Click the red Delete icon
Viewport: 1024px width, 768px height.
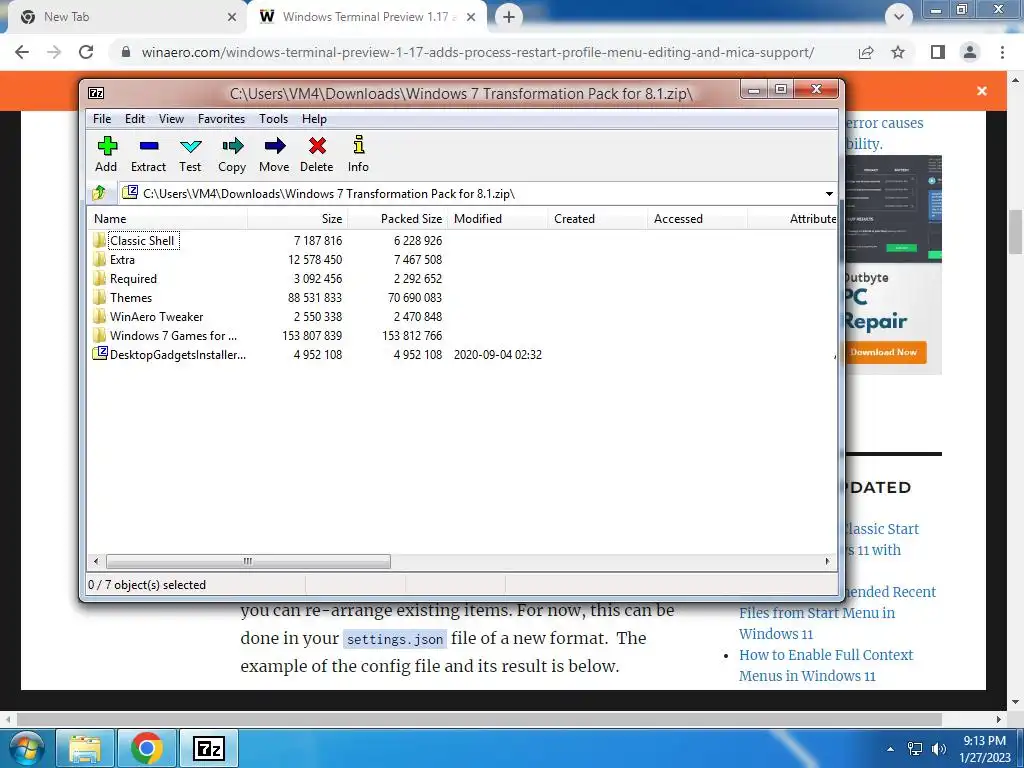point(317,146)
